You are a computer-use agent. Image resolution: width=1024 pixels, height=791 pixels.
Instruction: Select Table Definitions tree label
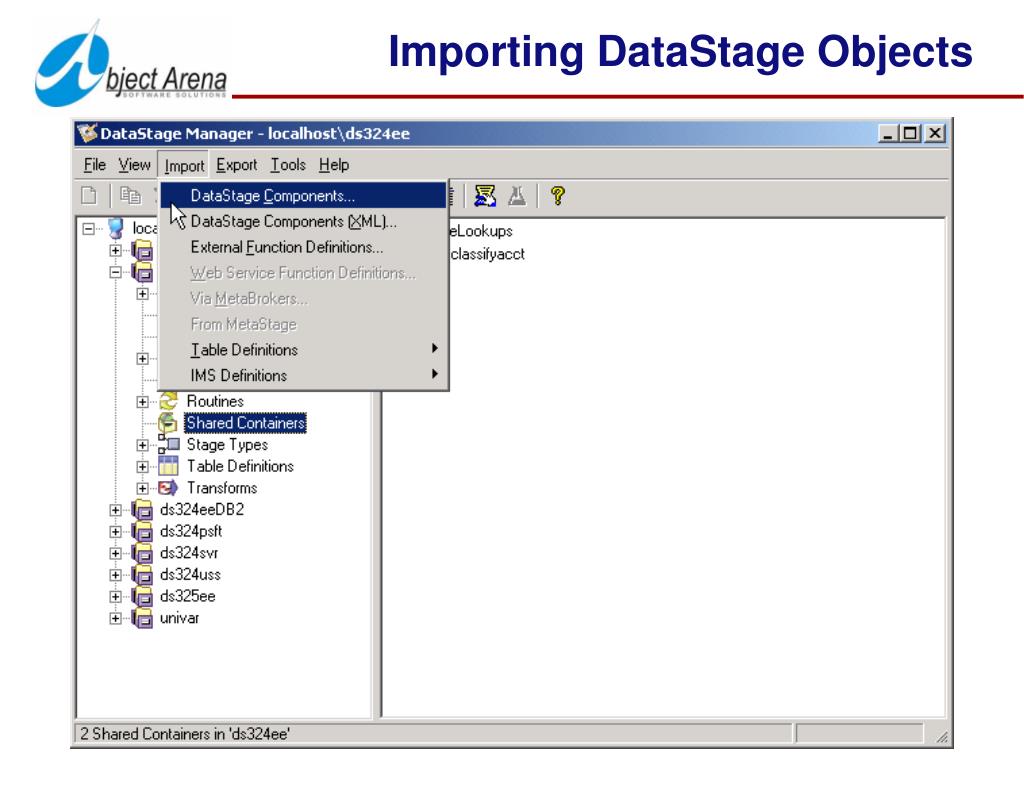click(x=240, y=466)
